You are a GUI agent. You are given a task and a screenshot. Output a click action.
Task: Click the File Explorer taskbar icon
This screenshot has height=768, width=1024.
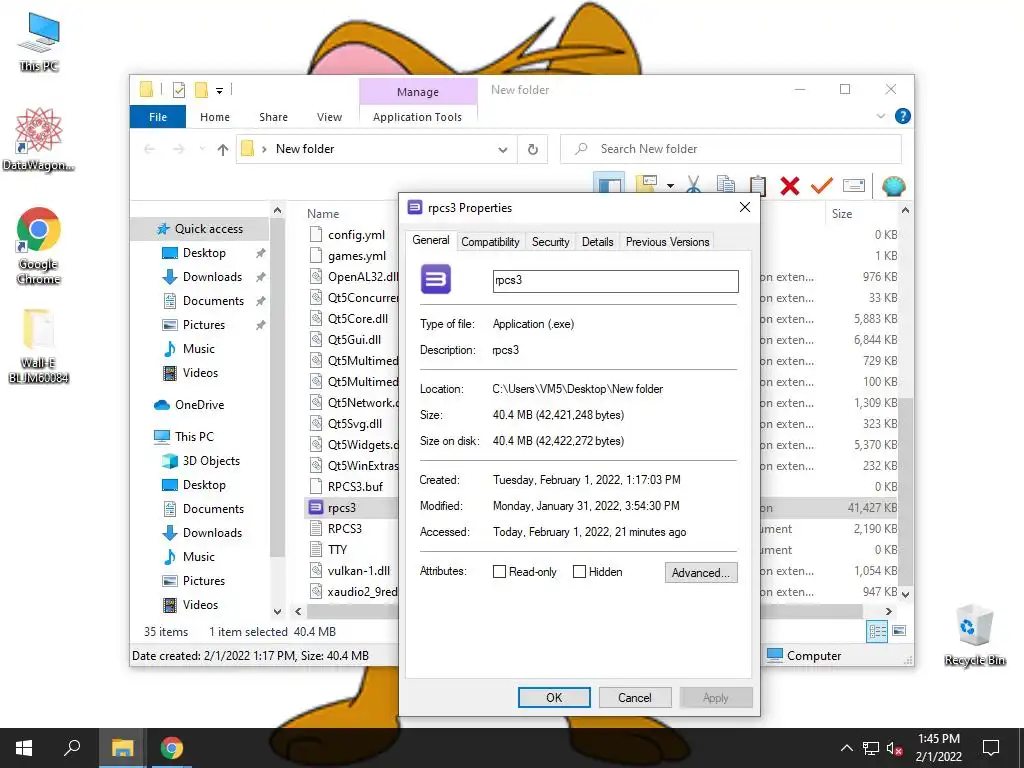[x=122, y=748]
